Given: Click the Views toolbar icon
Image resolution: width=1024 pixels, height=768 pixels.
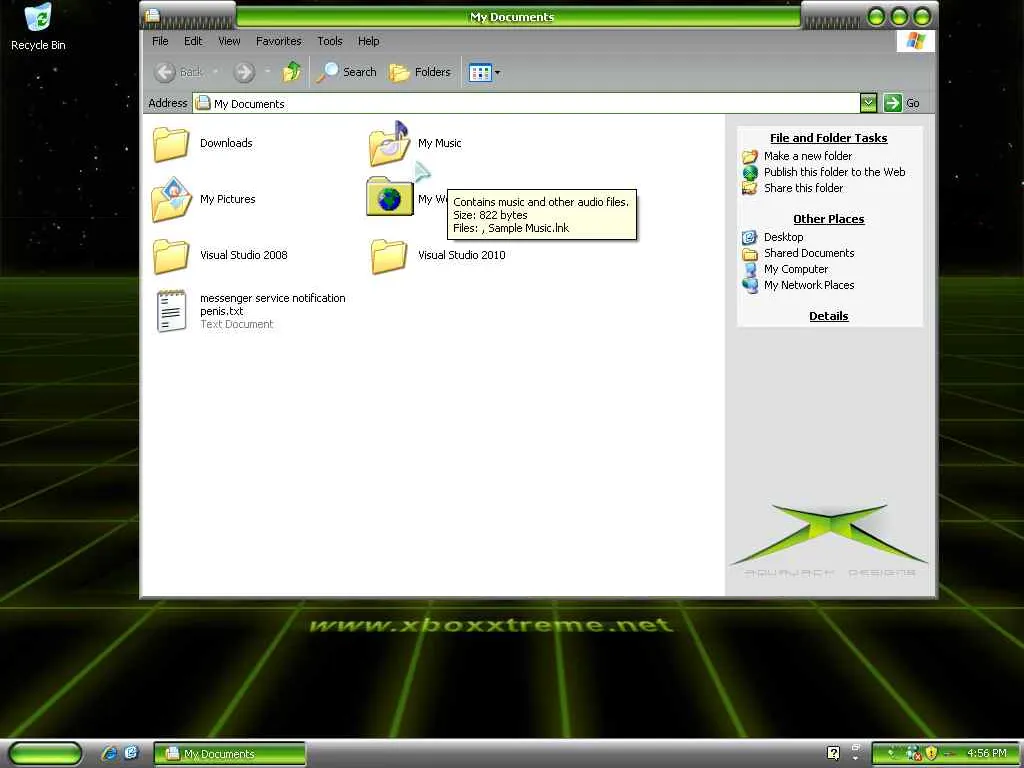Looking at the screenshot, I should point(480,72).
